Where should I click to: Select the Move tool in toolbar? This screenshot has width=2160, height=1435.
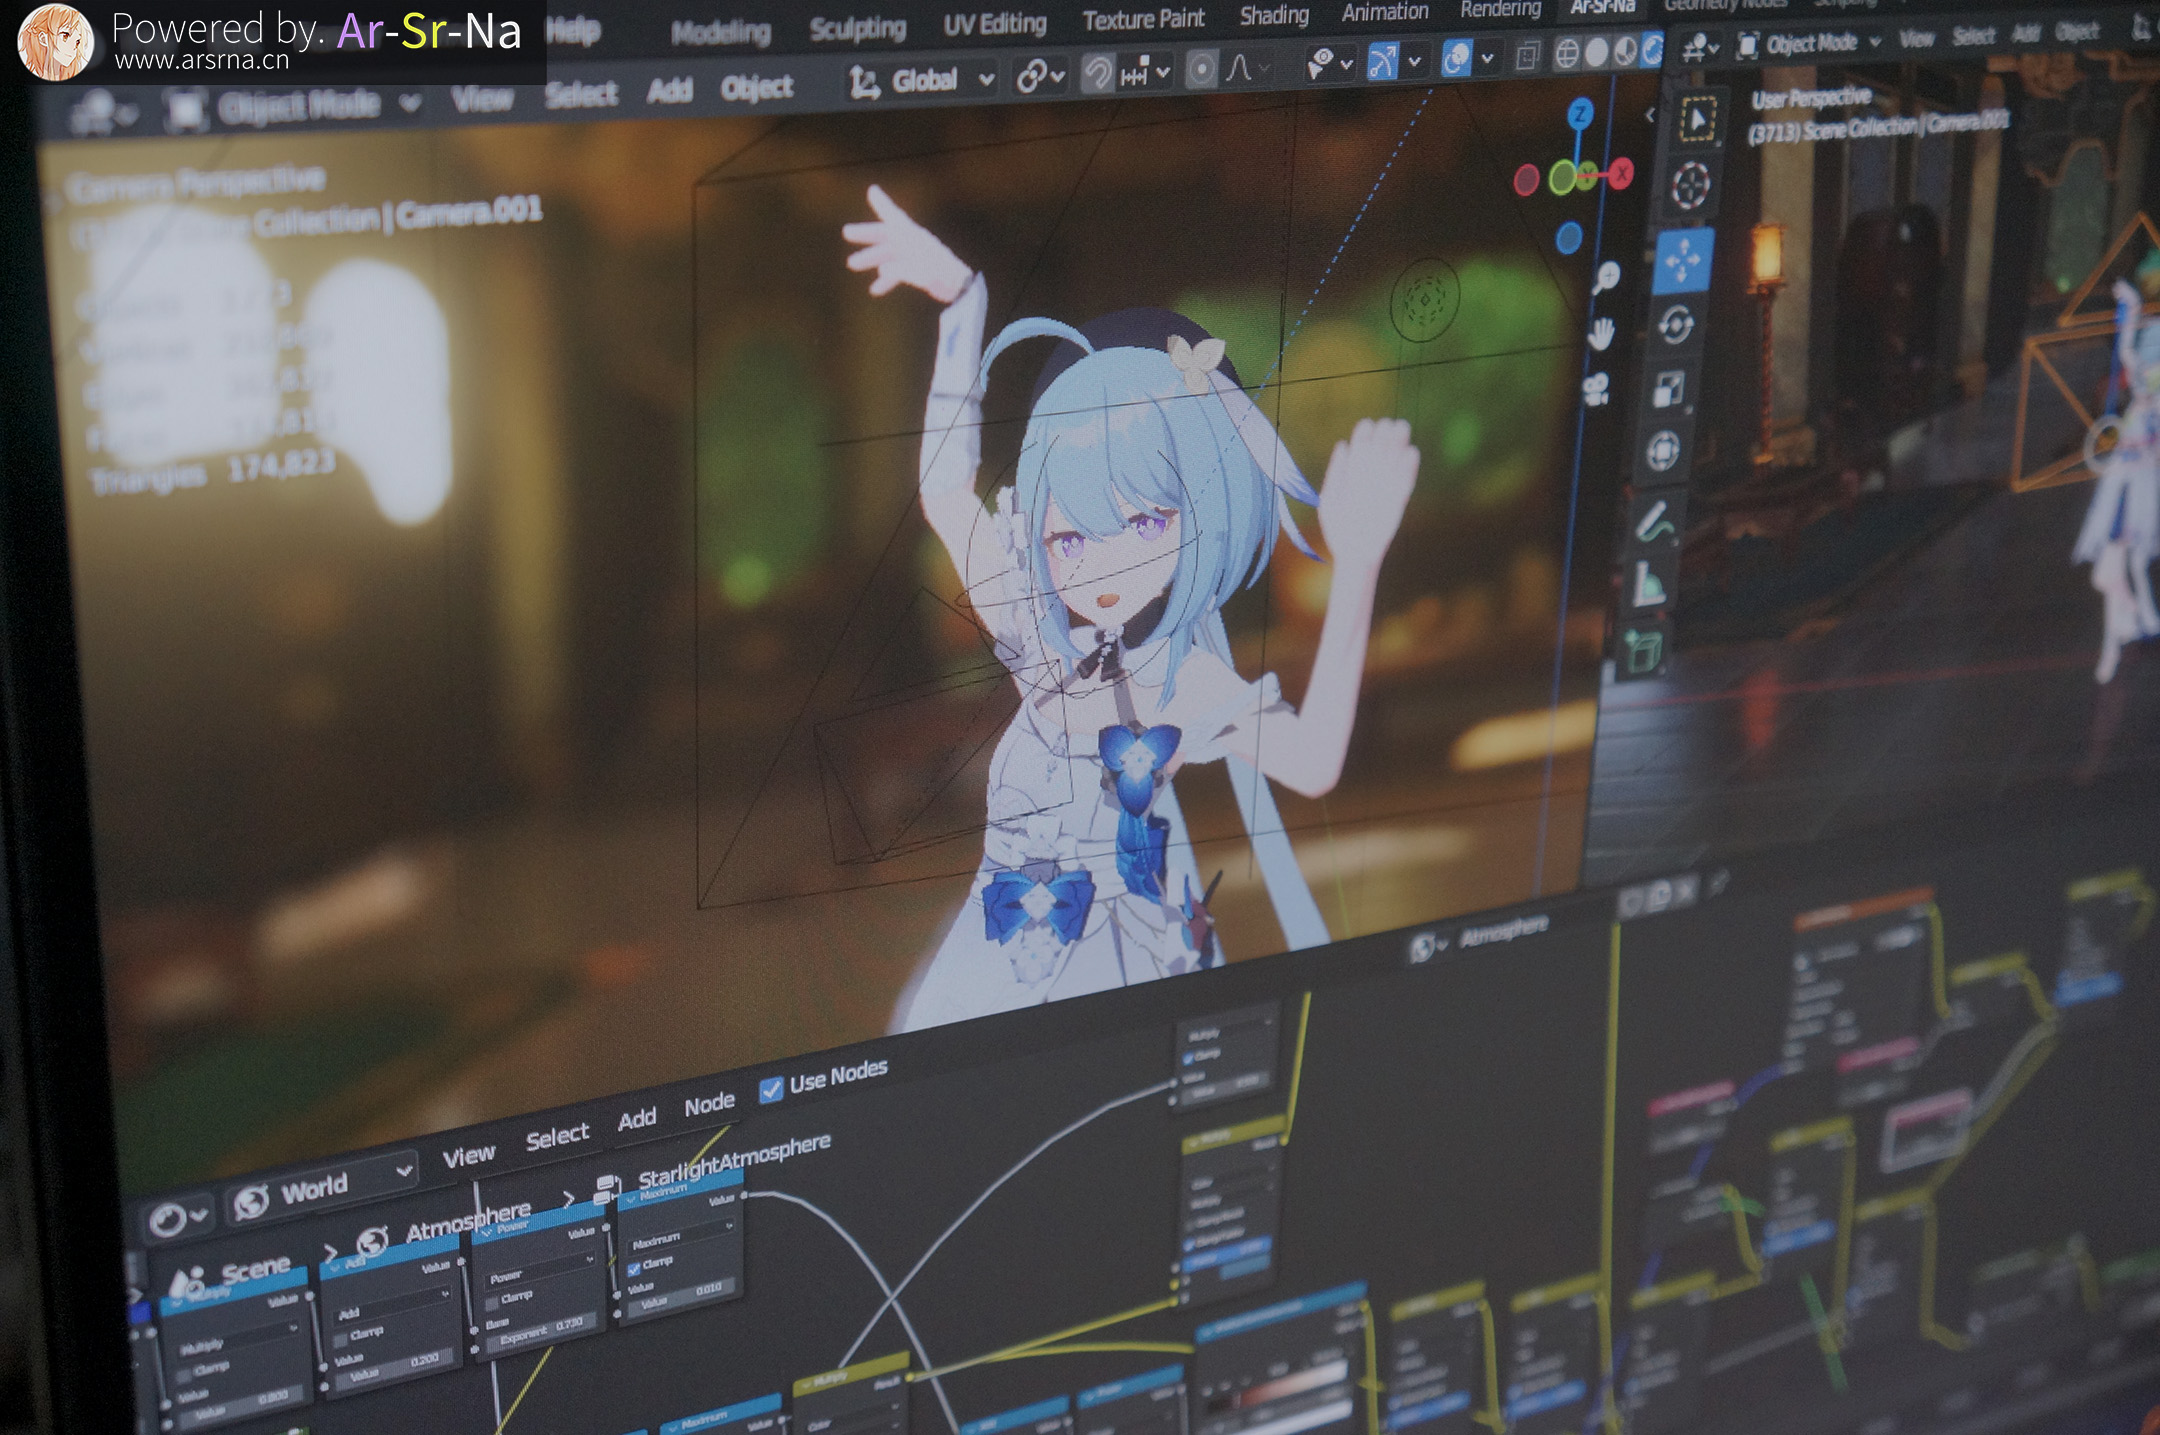pyautogui.click(x=1683, y=260)
